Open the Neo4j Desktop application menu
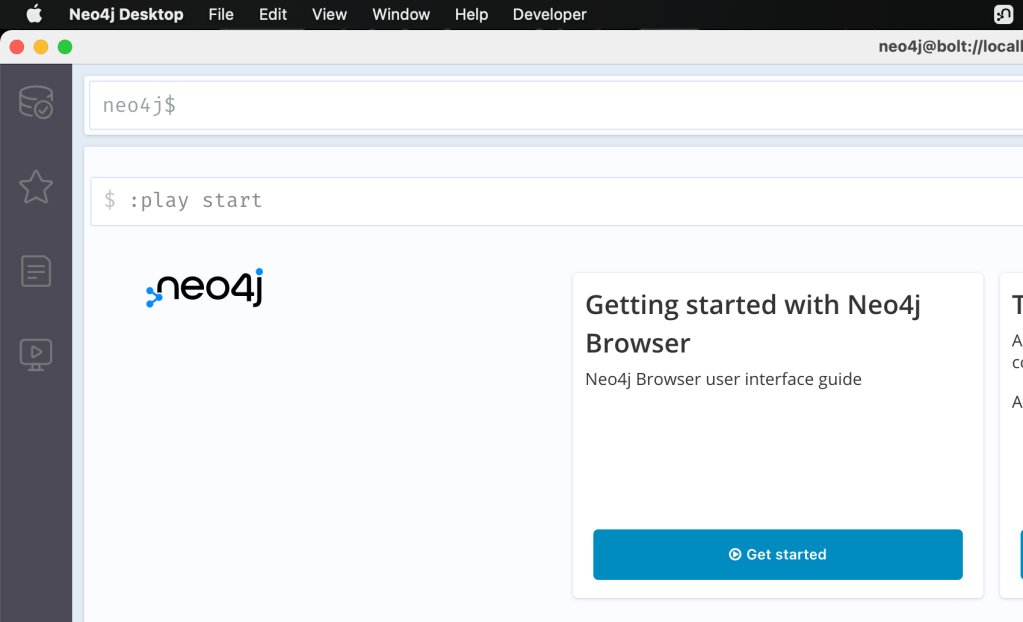The image size is (1023, 622). [x=126, y=14]
